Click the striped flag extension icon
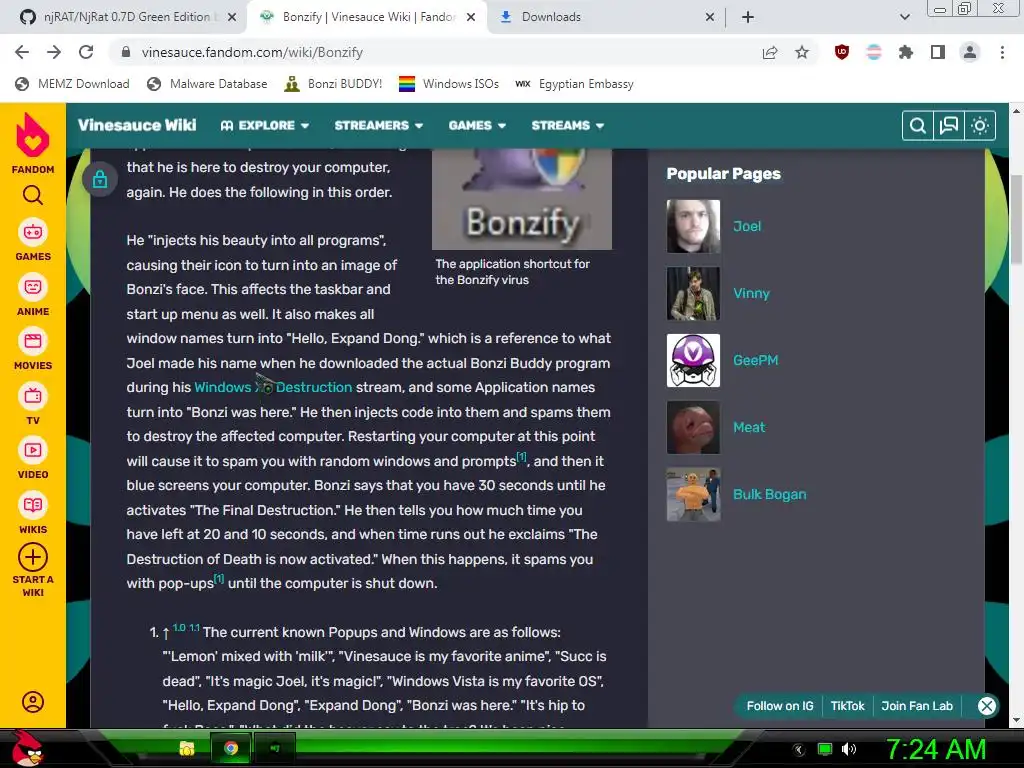Image resolution: width=1024 pixels, height=768 pixels. (x=874, y=52)
